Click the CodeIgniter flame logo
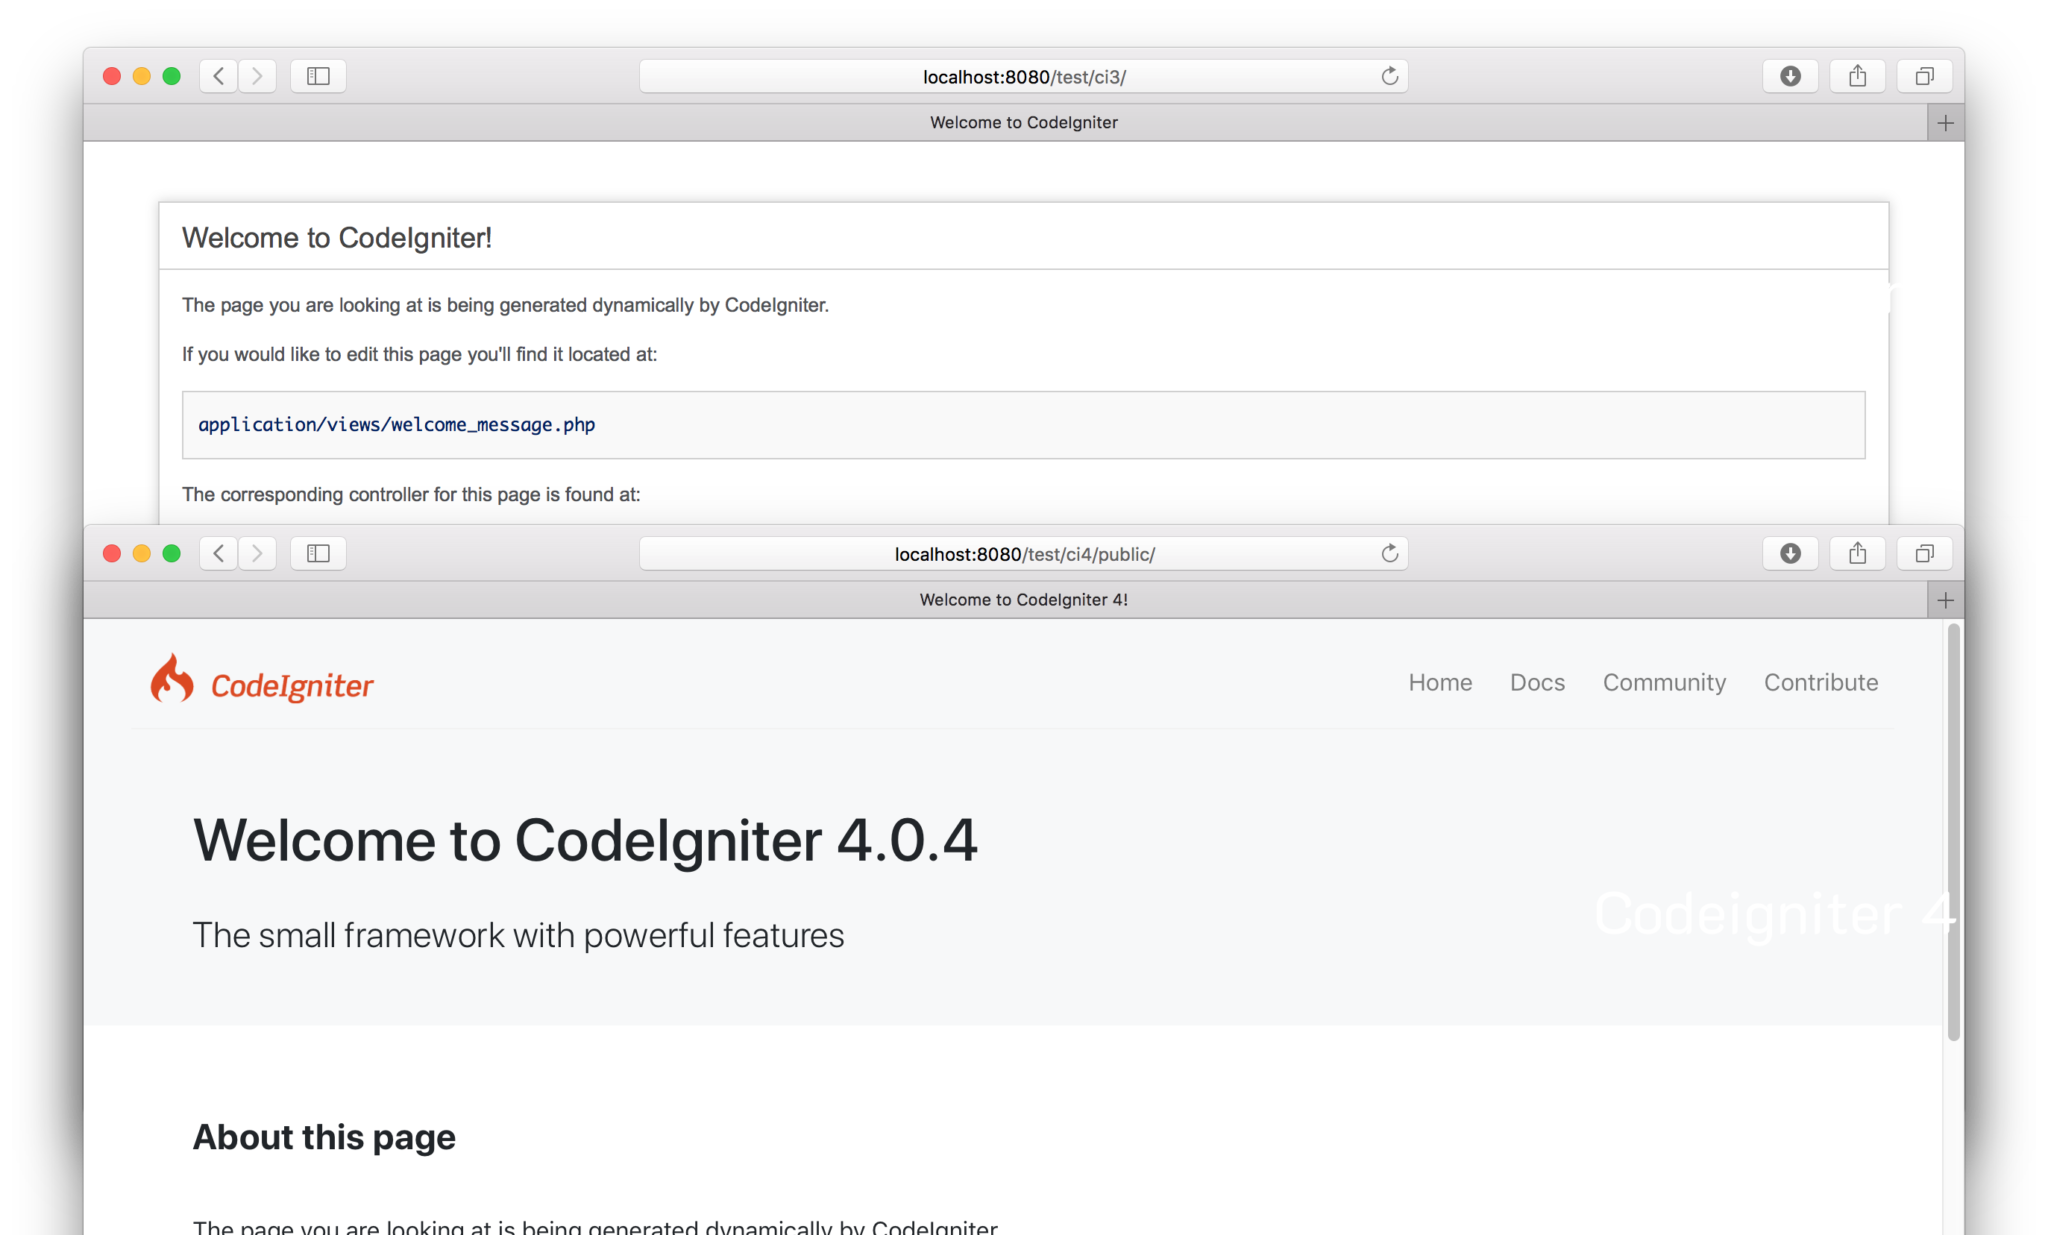The width and height of the screenshot is (2048, 1235). (x=172, y=681)
